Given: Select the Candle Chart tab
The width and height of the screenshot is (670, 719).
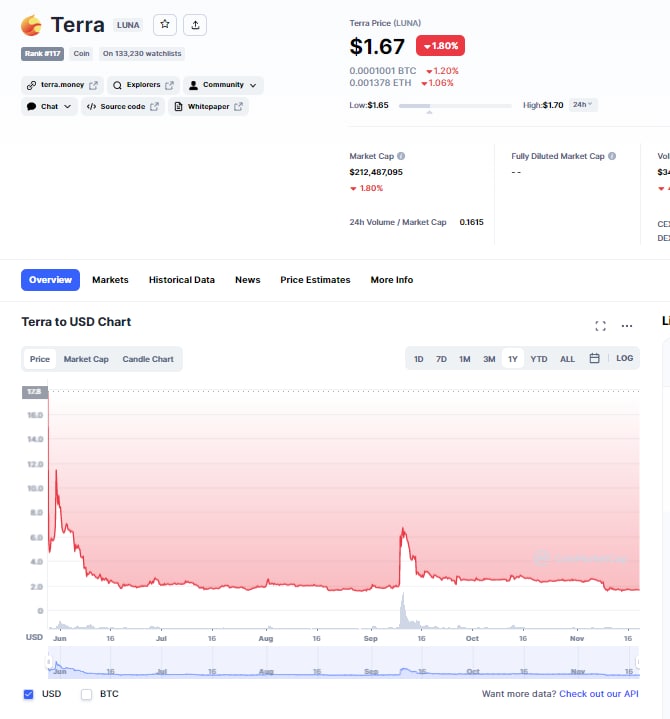Looking at the screenshot, I should [148, 359].
